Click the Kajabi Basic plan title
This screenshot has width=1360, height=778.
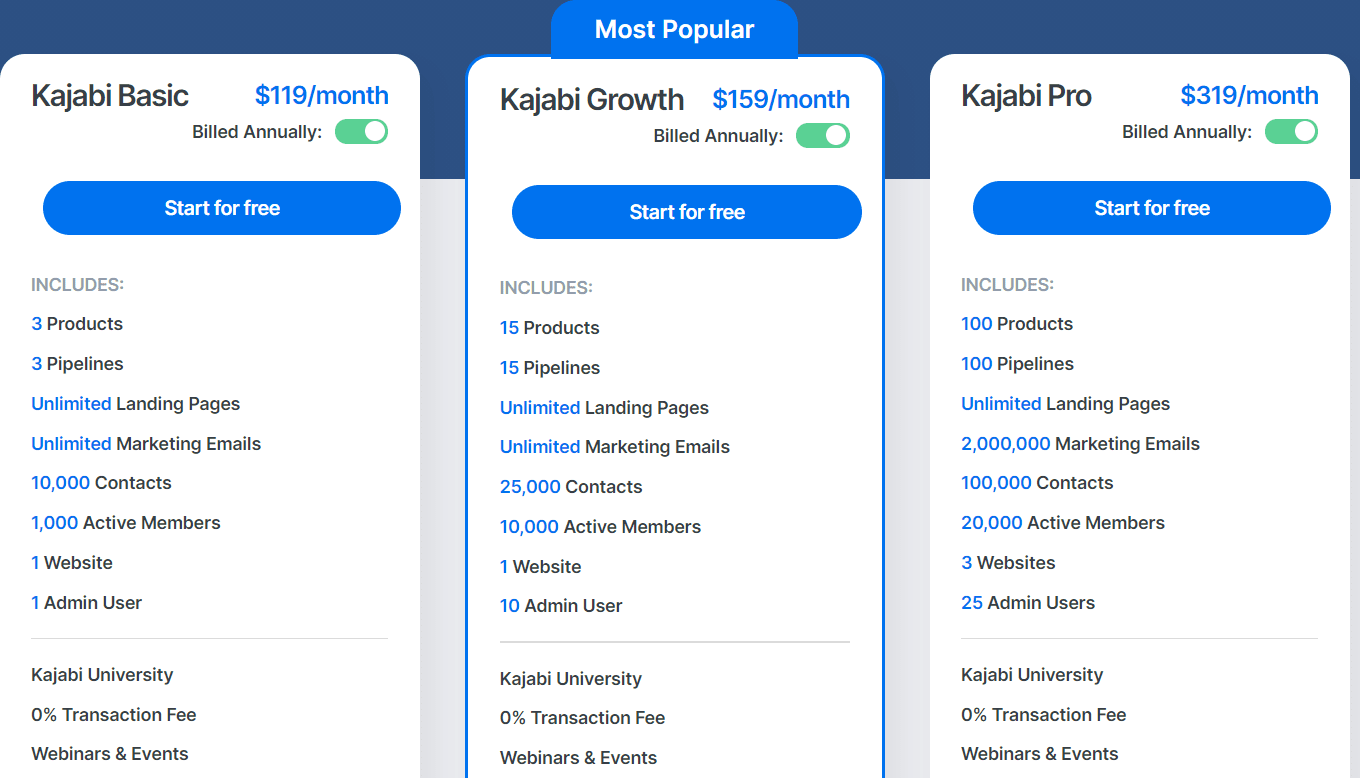(x=110, y=96)
